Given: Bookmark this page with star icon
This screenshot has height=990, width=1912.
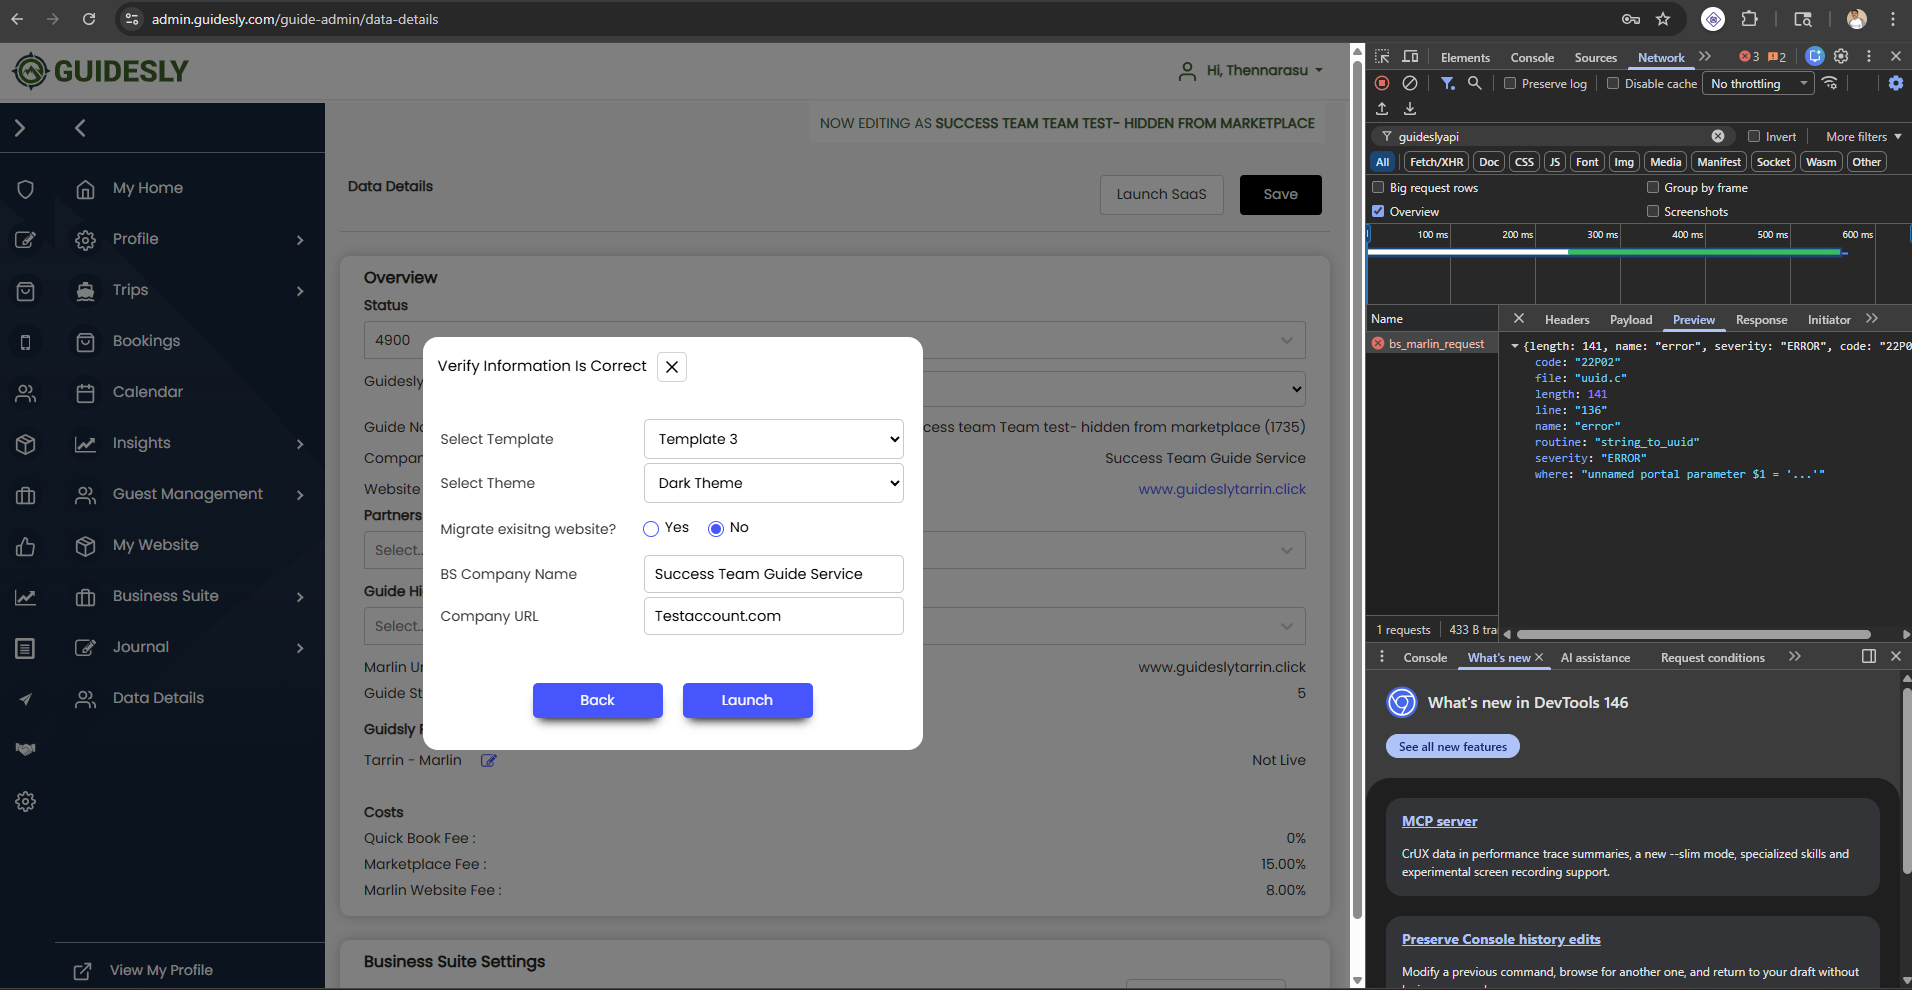Looking at the screenshot, I should 1663,19.
